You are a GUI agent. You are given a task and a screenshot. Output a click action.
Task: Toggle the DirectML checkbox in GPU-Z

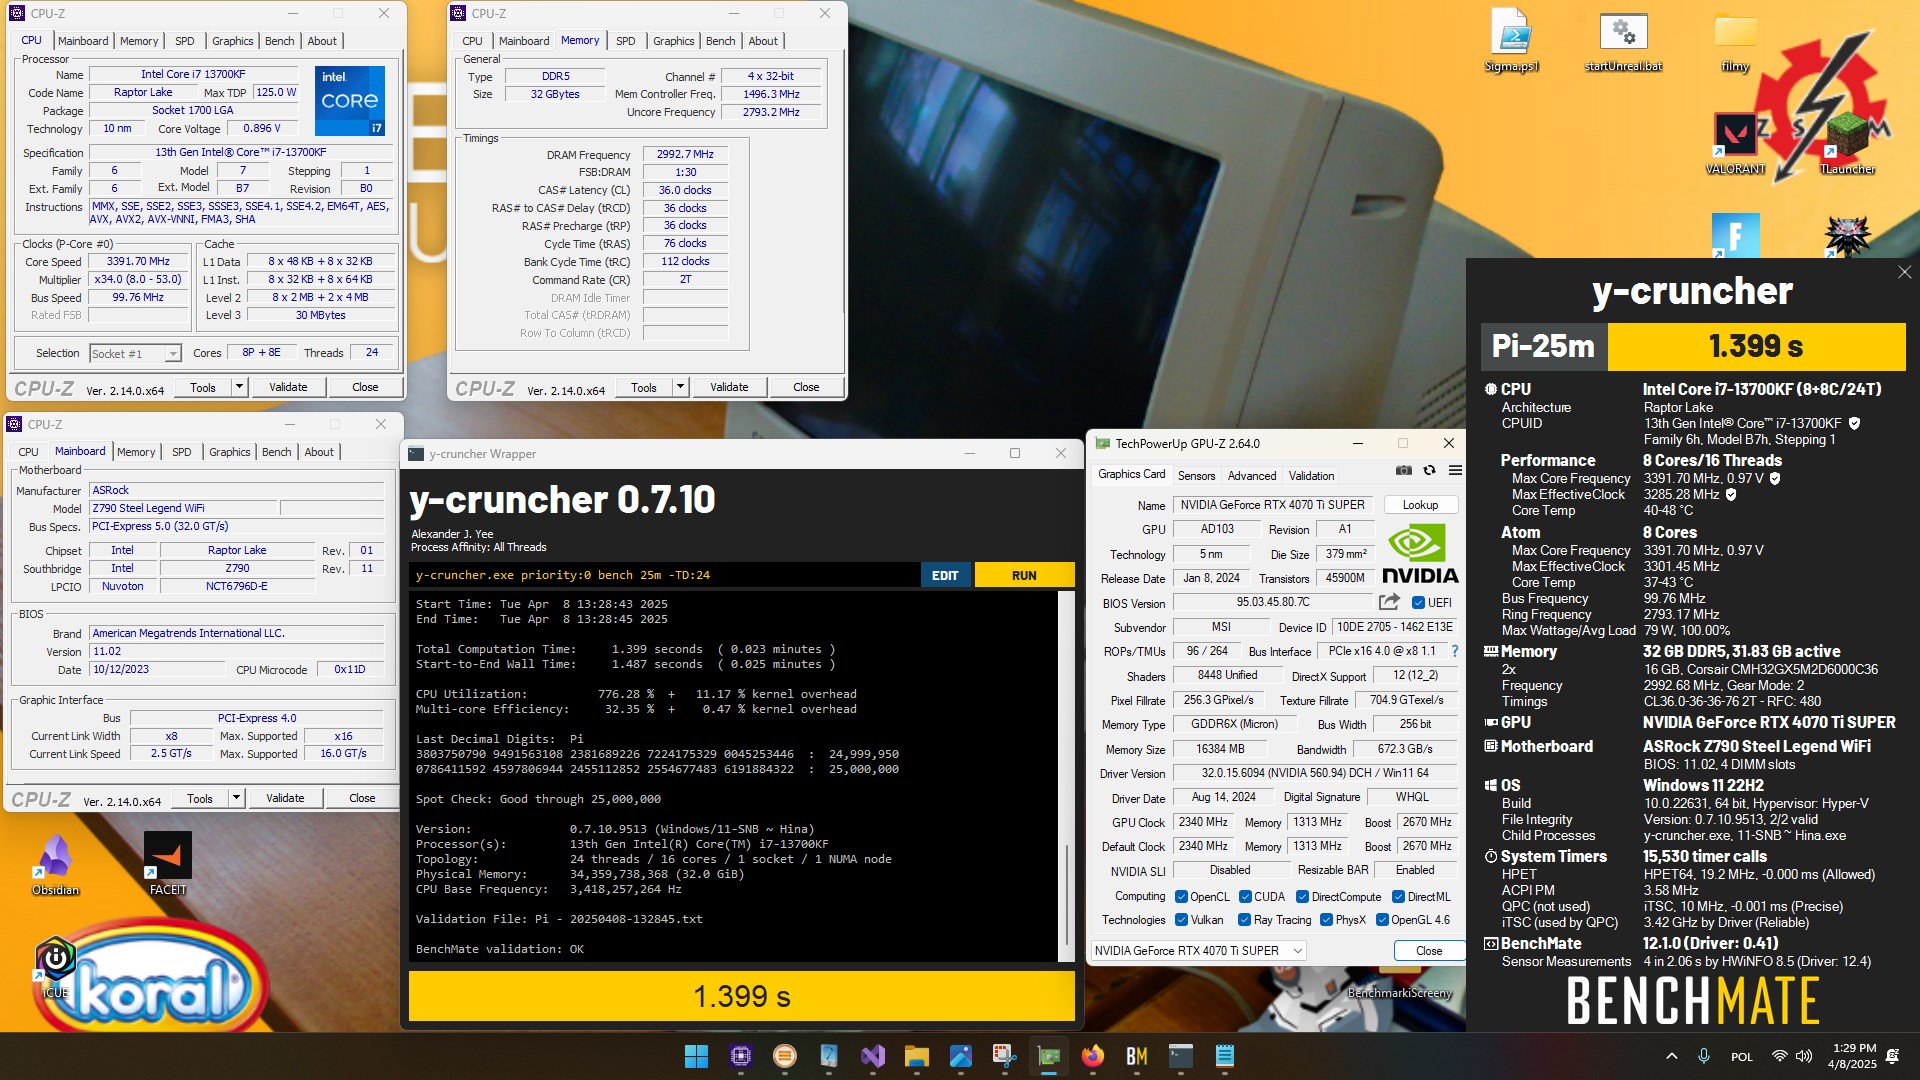(1398, 897)
